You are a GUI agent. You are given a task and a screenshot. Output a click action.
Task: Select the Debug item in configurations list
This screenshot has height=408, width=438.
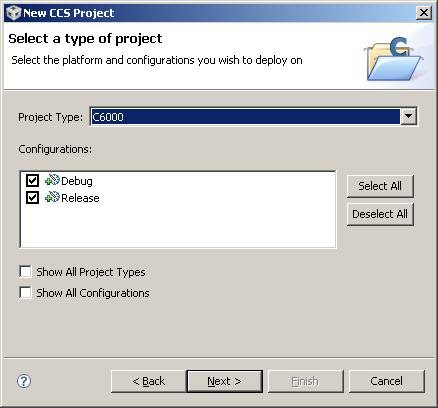tap(77, 181)
